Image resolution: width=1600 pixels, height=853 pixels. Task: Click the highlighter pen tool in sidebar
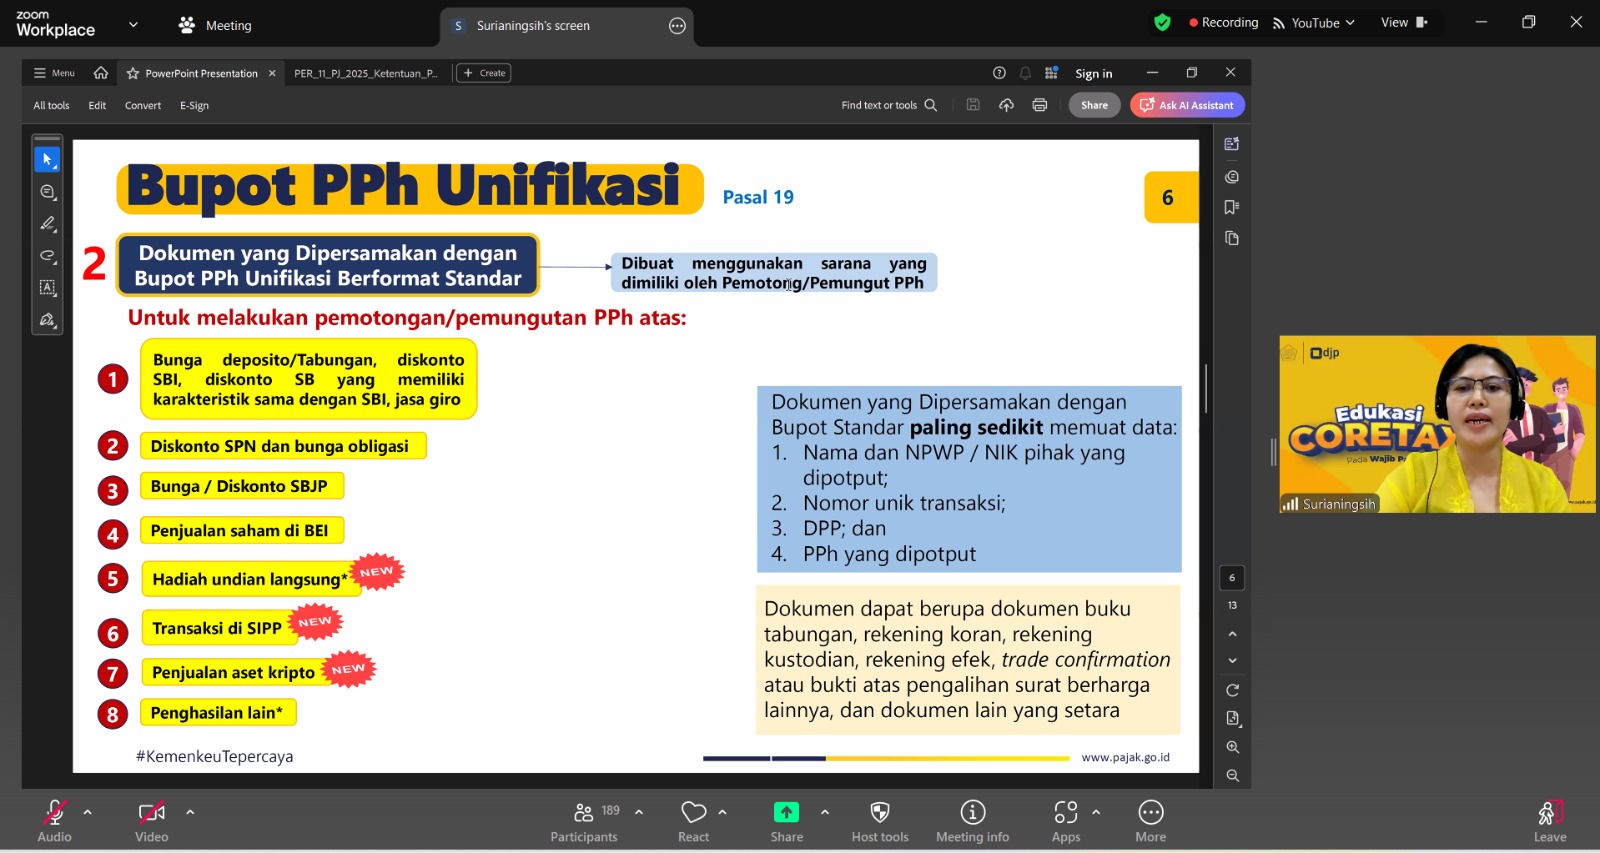47,224
